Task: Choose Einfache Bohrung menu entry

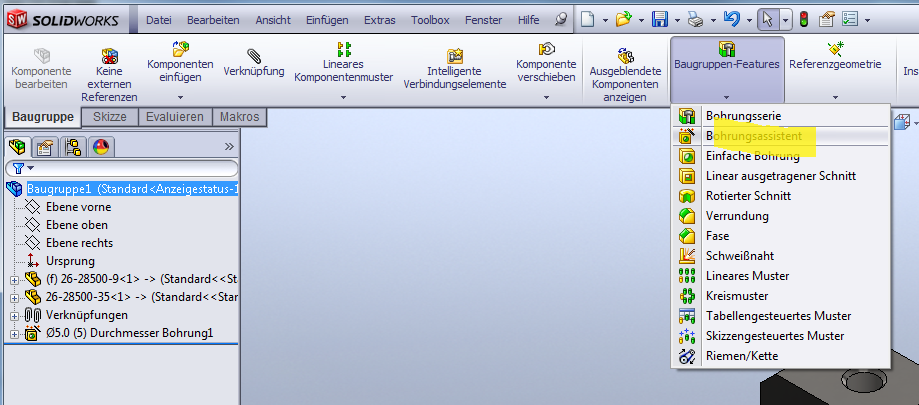Action: click(781, 156)
